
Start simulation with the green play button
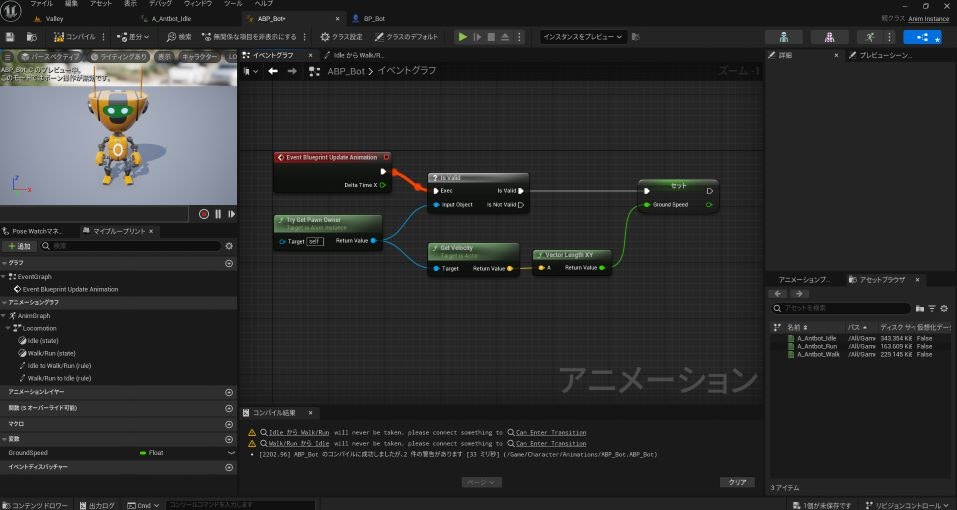(x=463, y=37)
